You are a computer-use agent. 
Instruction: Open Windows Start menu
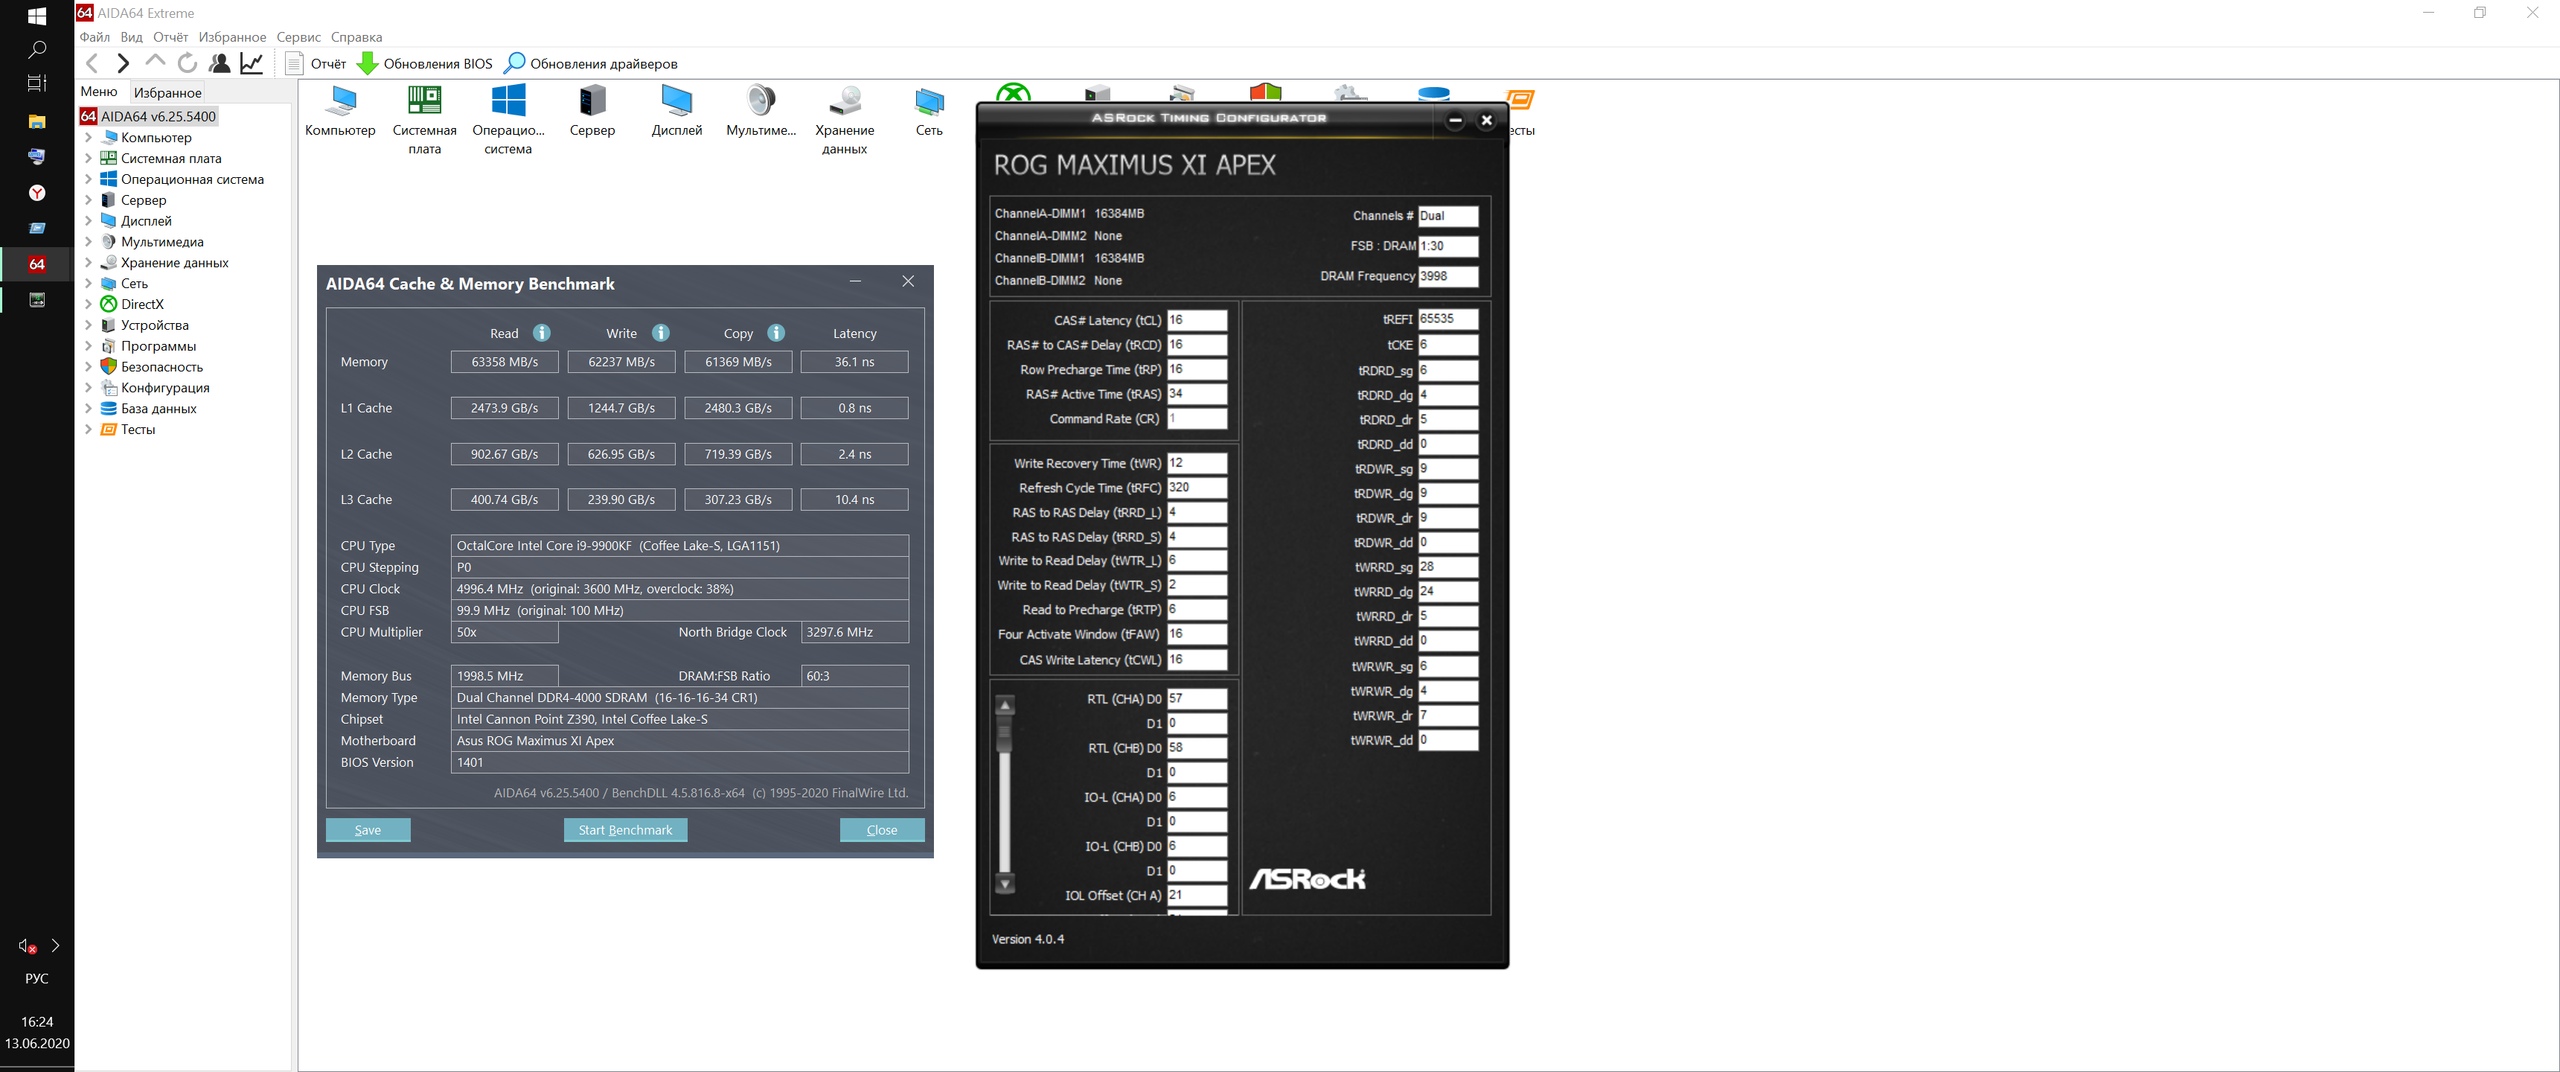point(37,16)
